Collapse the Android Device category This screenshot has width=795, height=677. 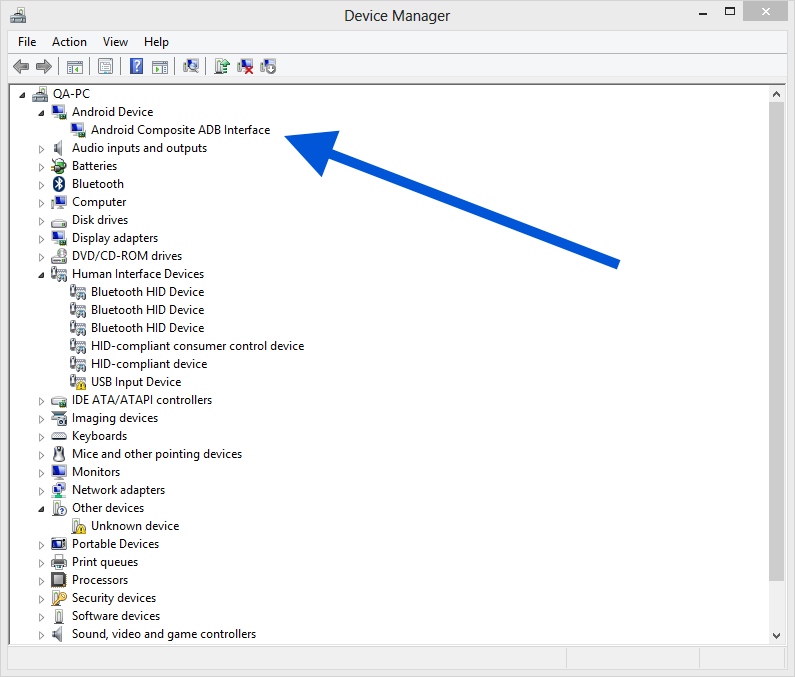click(x=41, y=113)
